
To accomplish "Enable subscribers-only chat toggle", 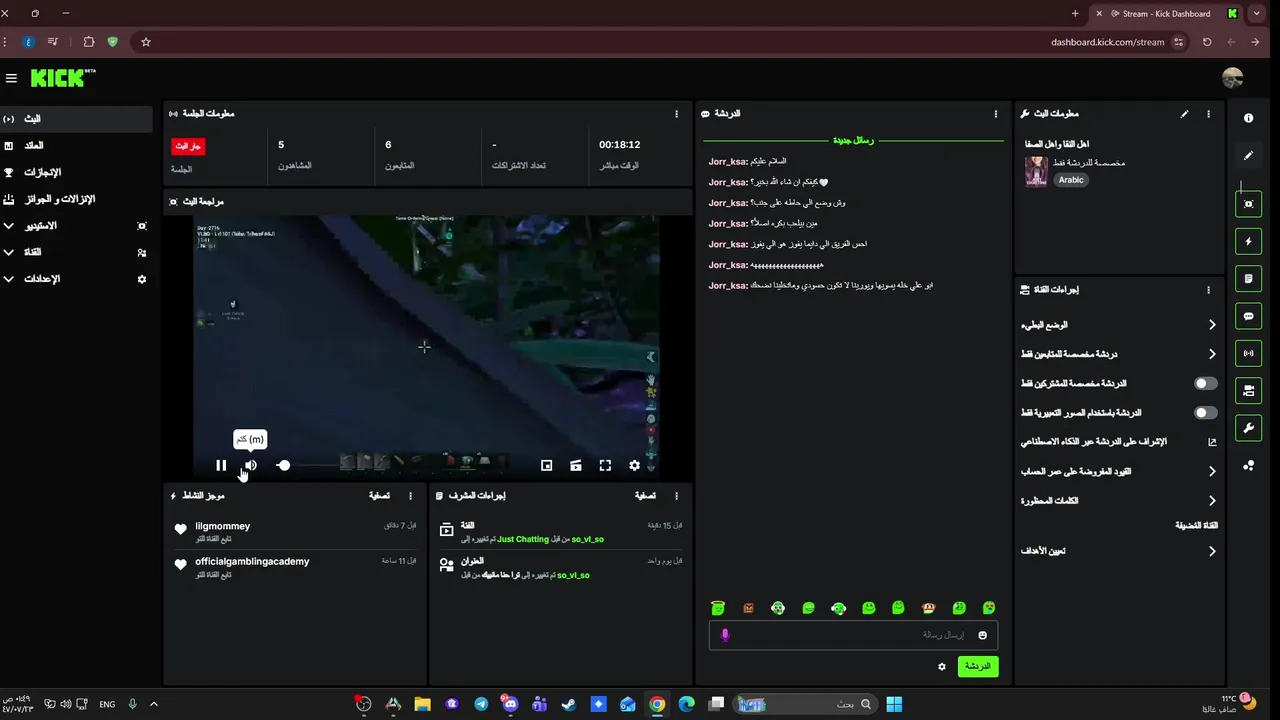I will [x=1206, y=383].
